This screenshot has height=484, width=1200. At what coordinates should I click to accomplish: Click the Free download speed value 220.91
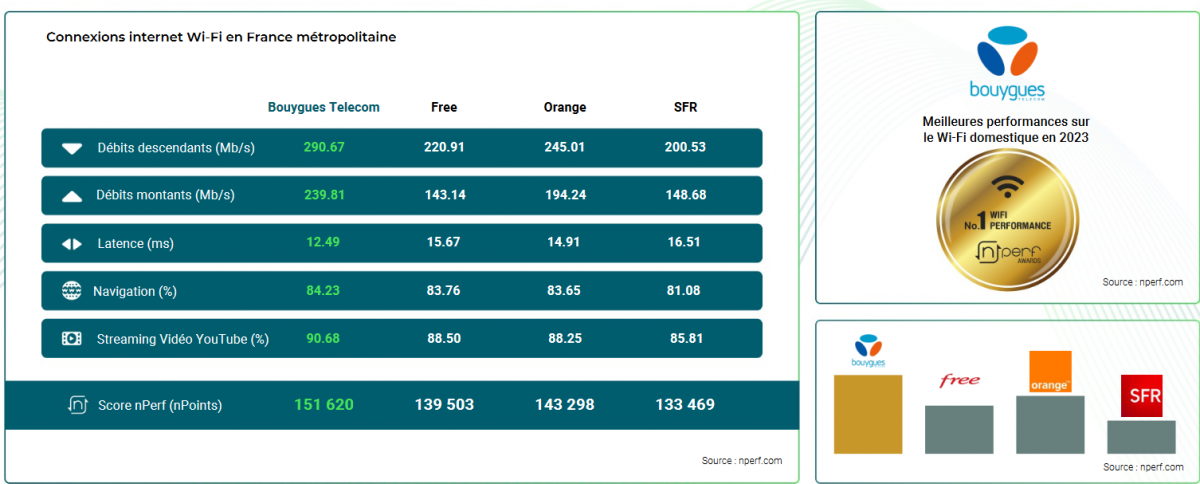445,148
